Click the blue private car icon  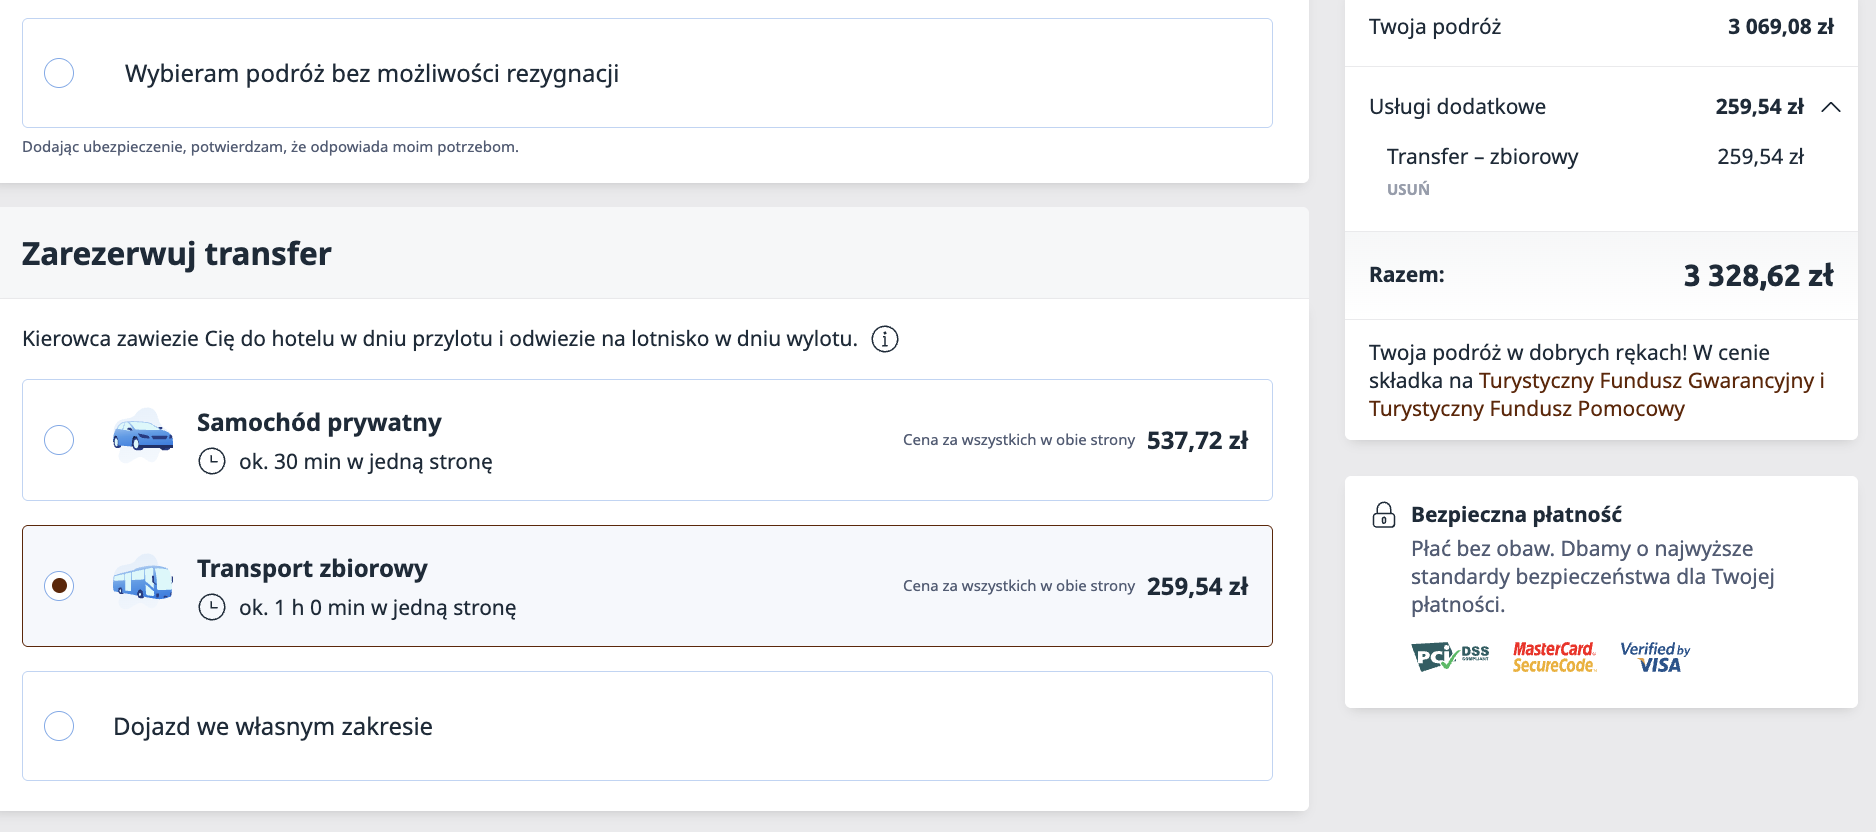click(x=143, y=436)
